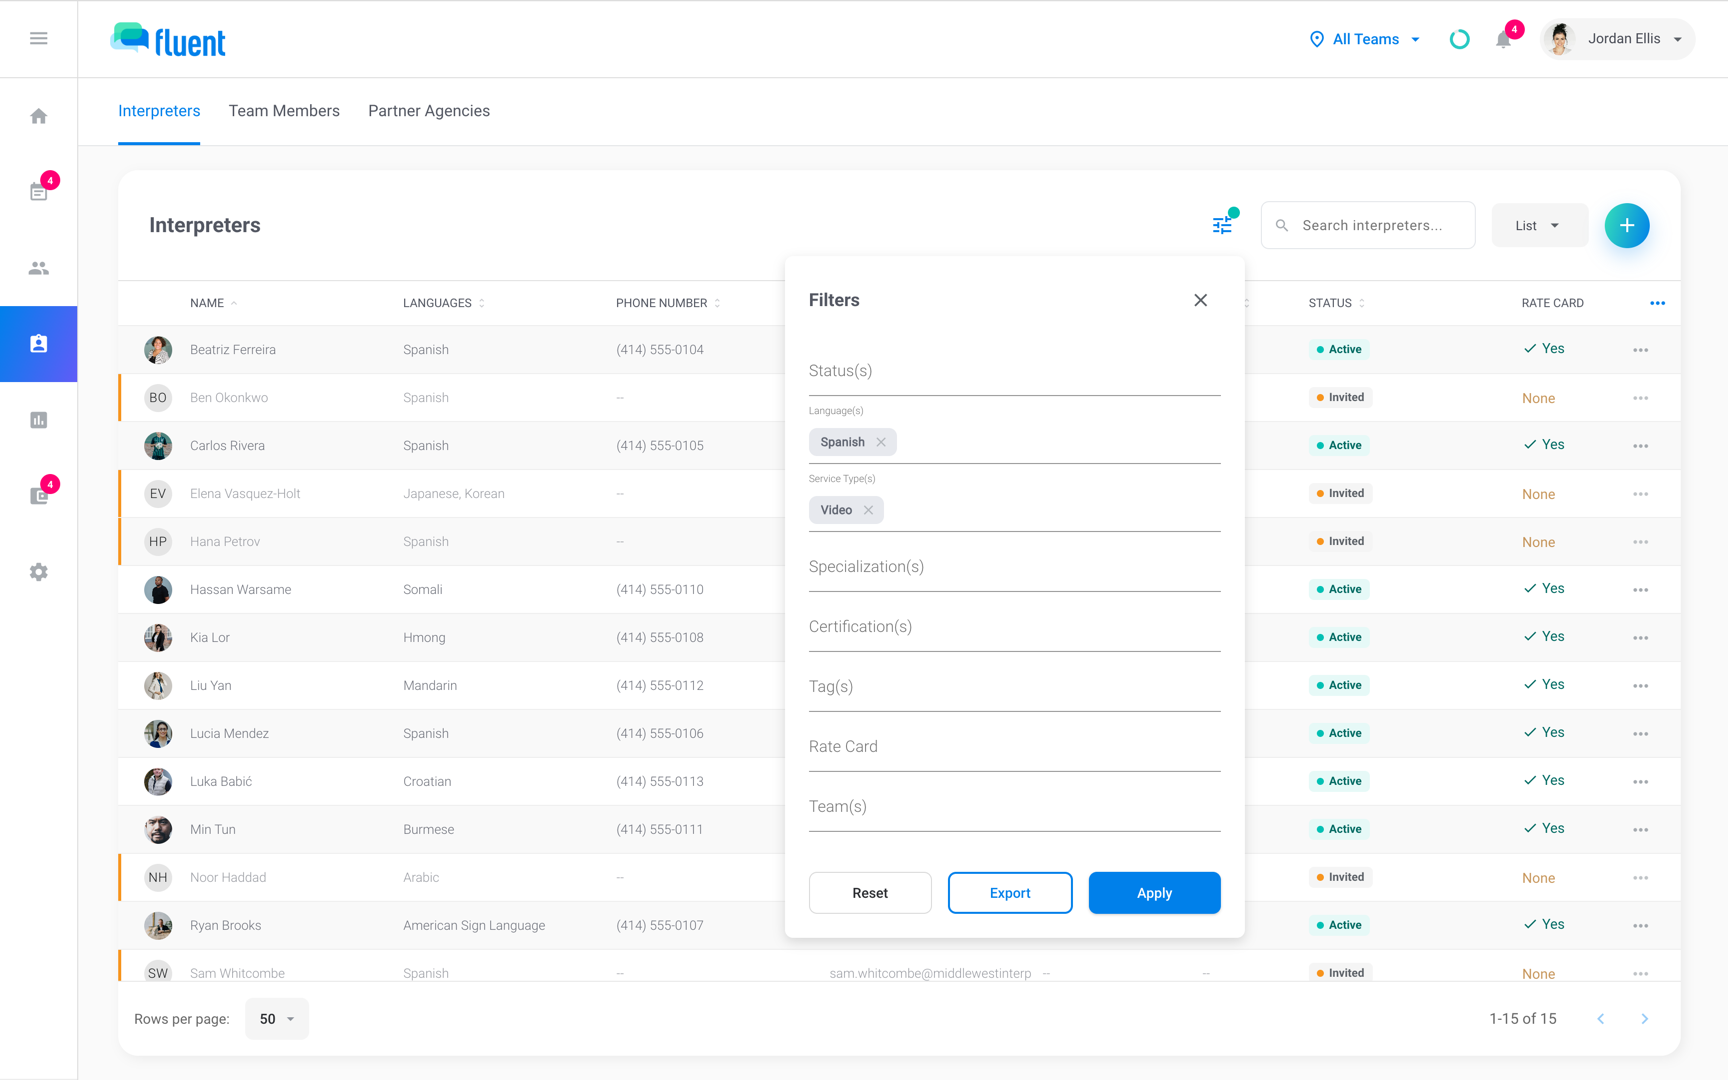The image size is (1728, 1080).
Task: Click Hana Petrov's name
Action: 224,541
